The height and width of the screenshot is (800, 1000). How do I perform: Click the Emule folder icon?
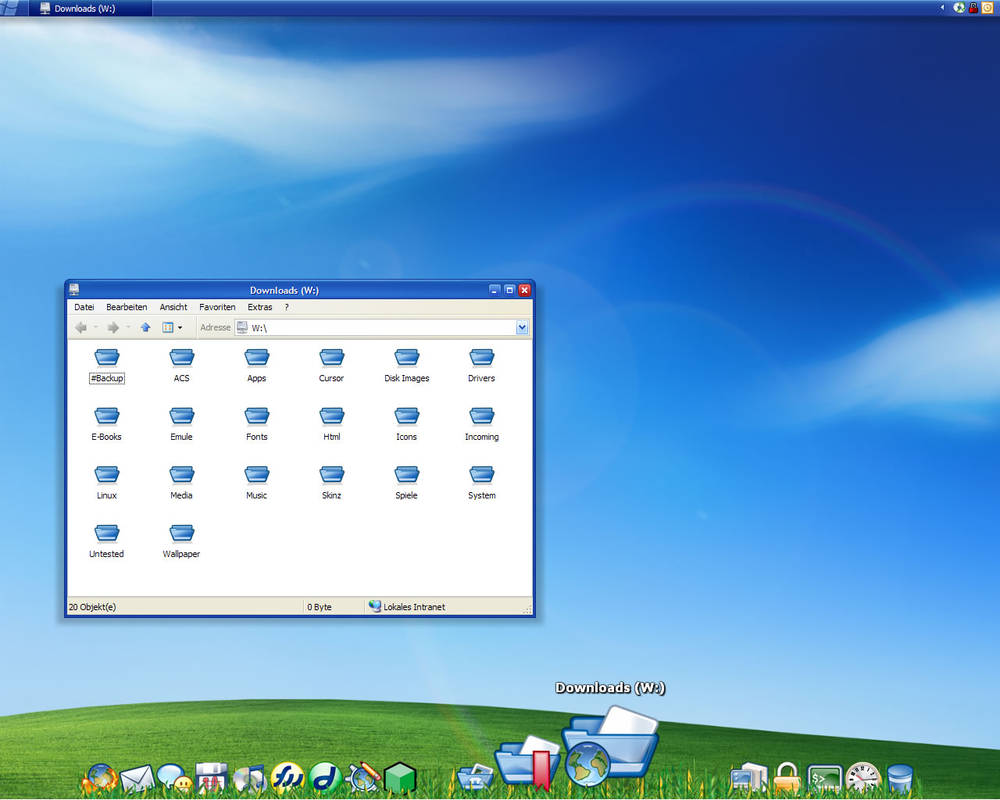pyautogui.click(x=182, y=416)
